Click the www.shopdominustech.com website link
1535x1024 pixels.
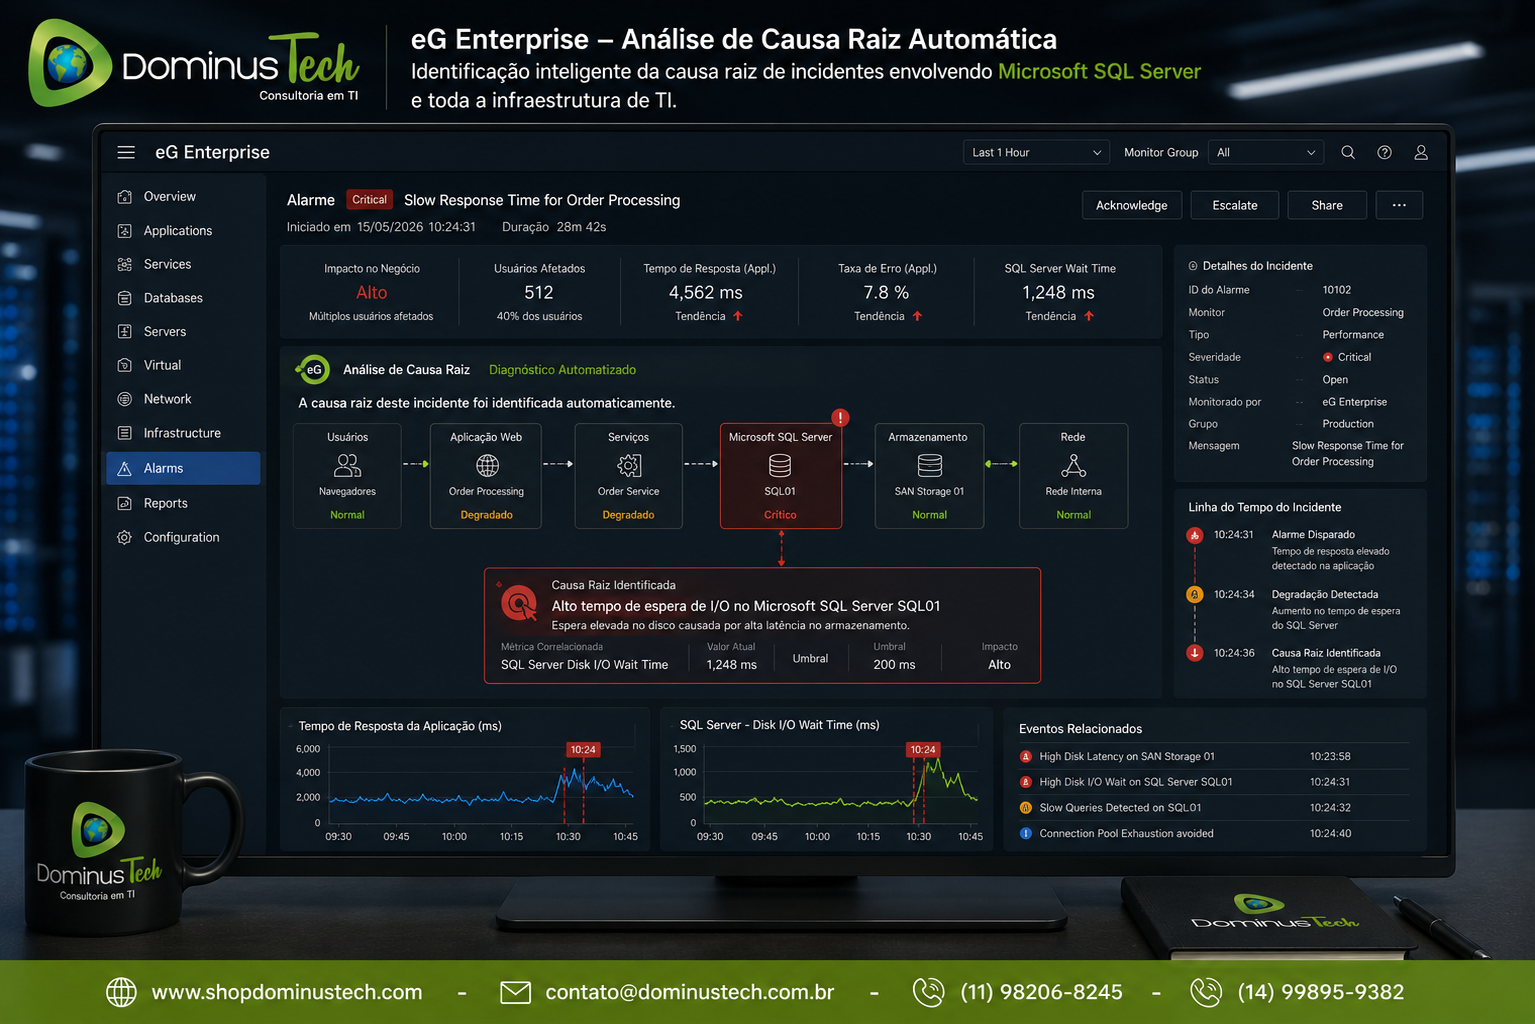pyautogui.click(x=287, y=992)
